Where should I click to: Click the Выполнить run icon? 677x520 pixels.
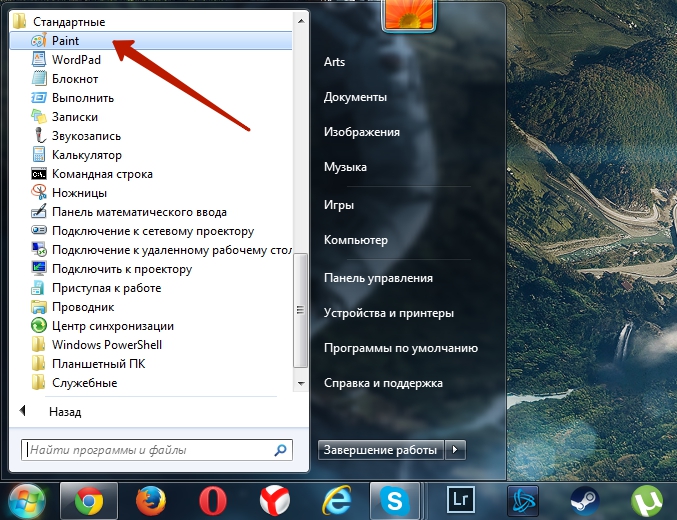[39, 98]
